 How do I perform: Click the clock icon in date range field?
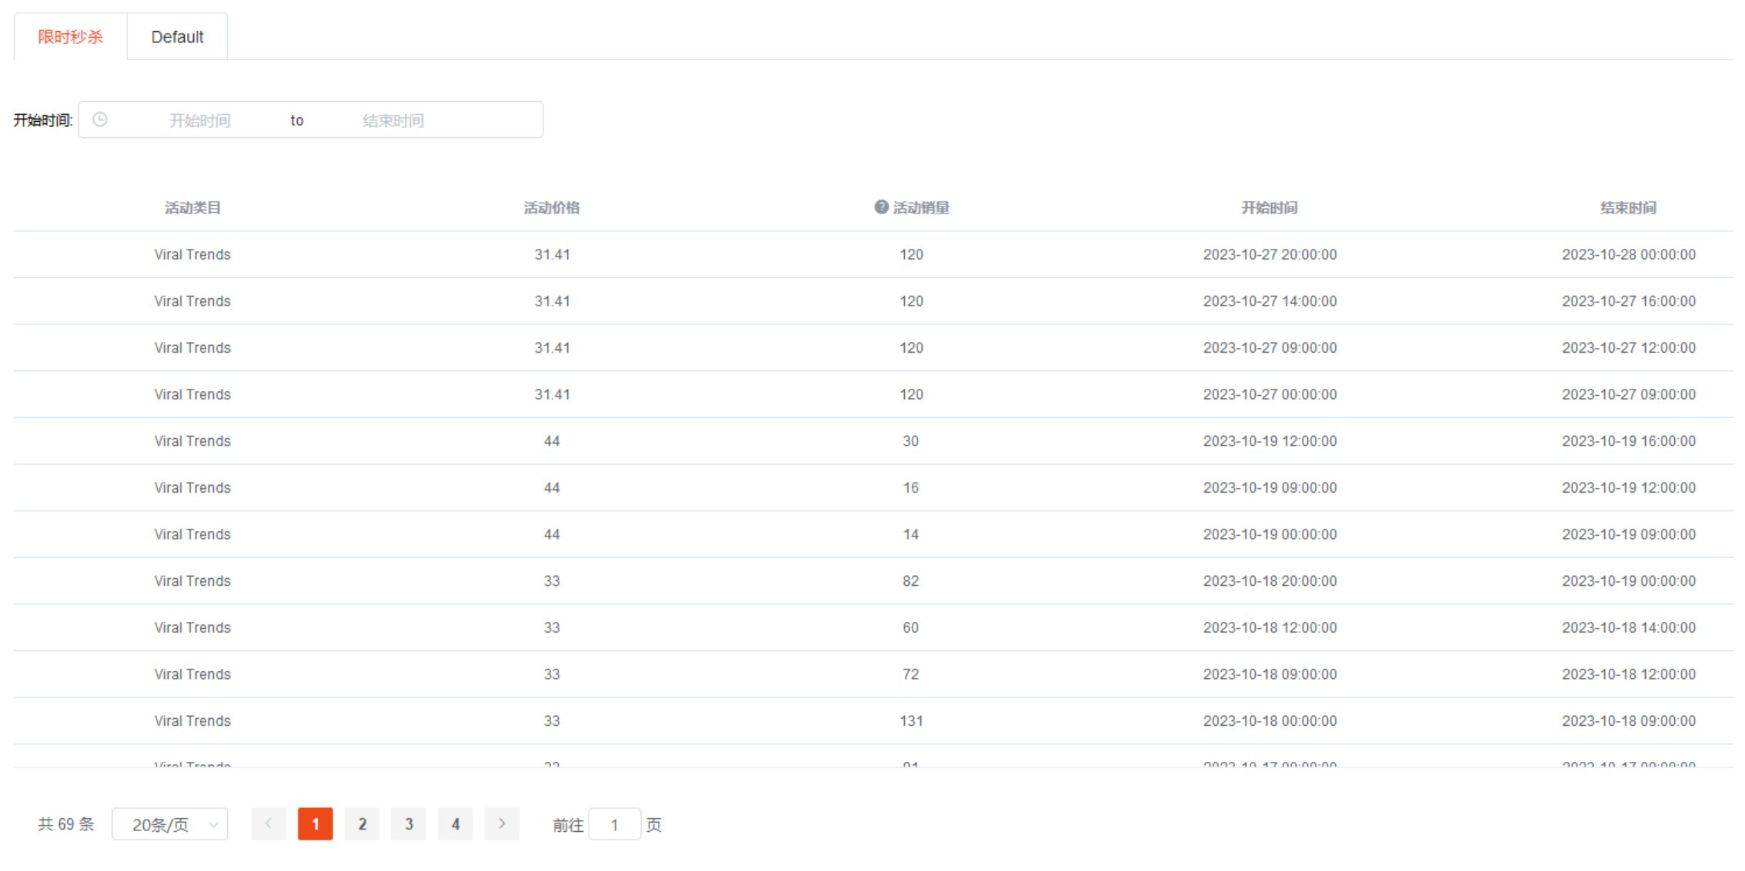coord(100,120)
